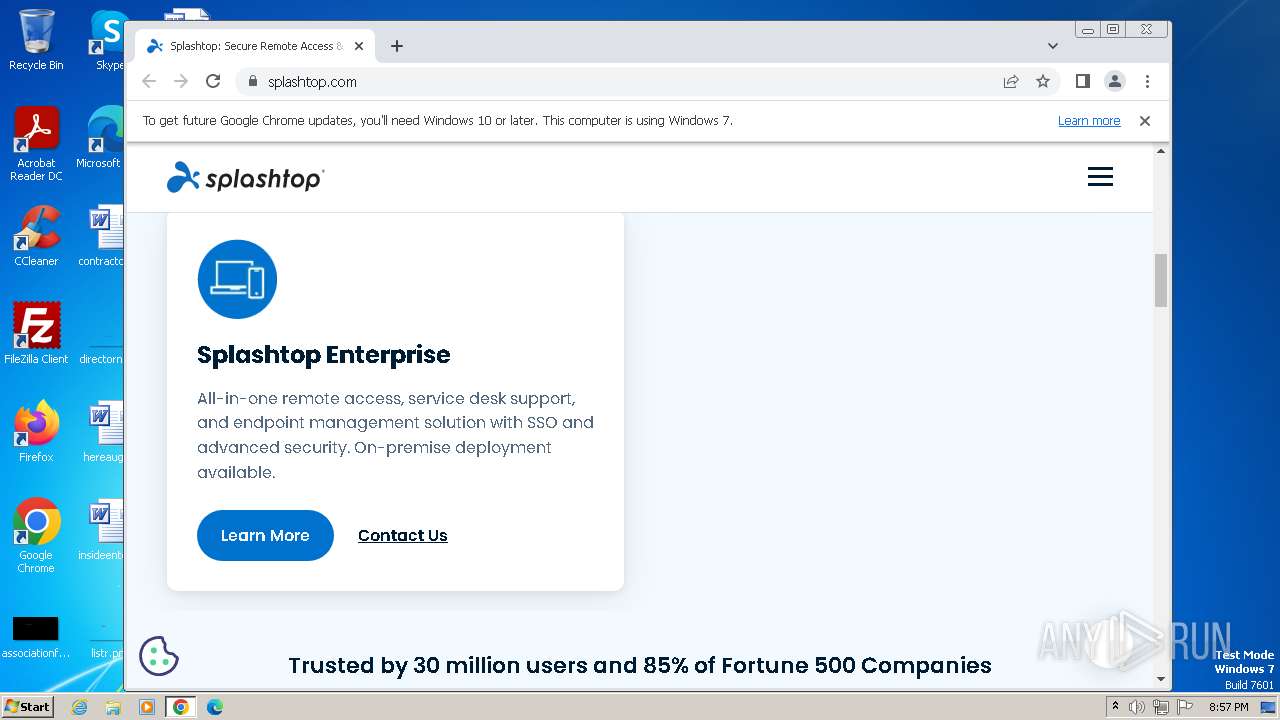Viewport: 1280px width, 720px height.
Task: Go back to previous page
Action: [x=149, y=82]
